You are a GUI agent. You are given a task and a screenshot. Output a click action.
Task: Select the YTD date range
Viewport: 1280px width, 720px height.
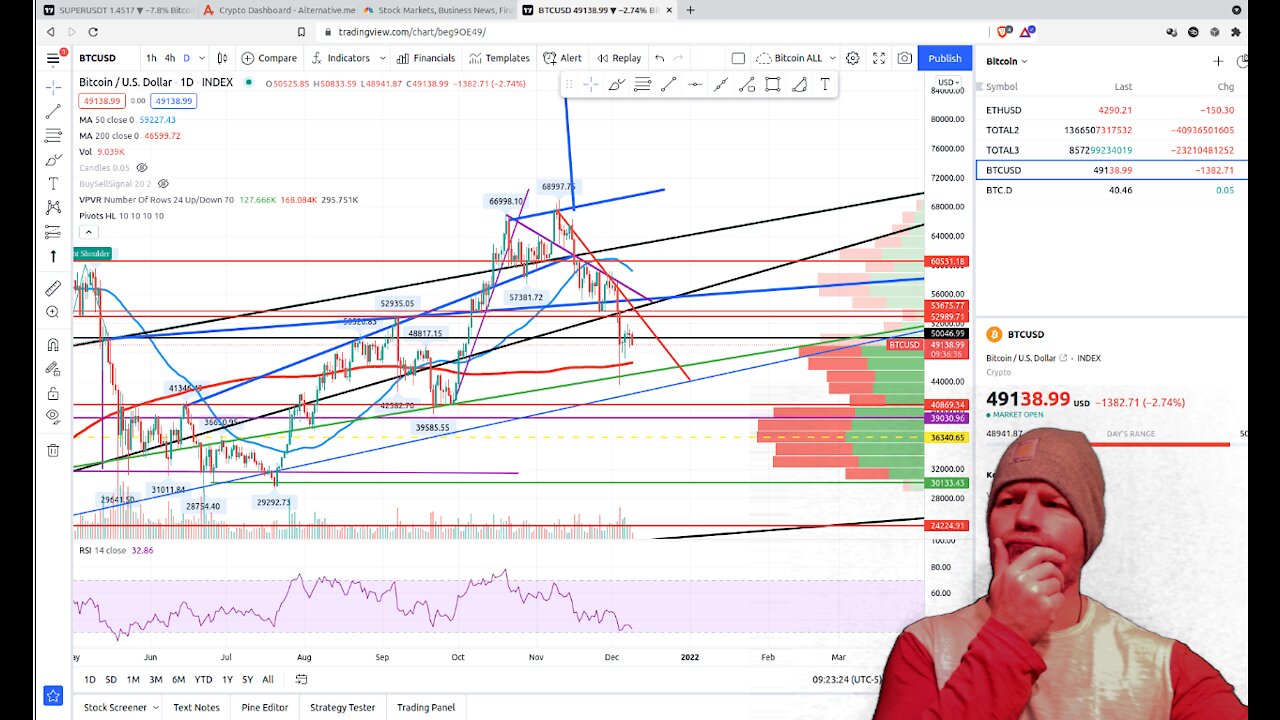[203, 679]
